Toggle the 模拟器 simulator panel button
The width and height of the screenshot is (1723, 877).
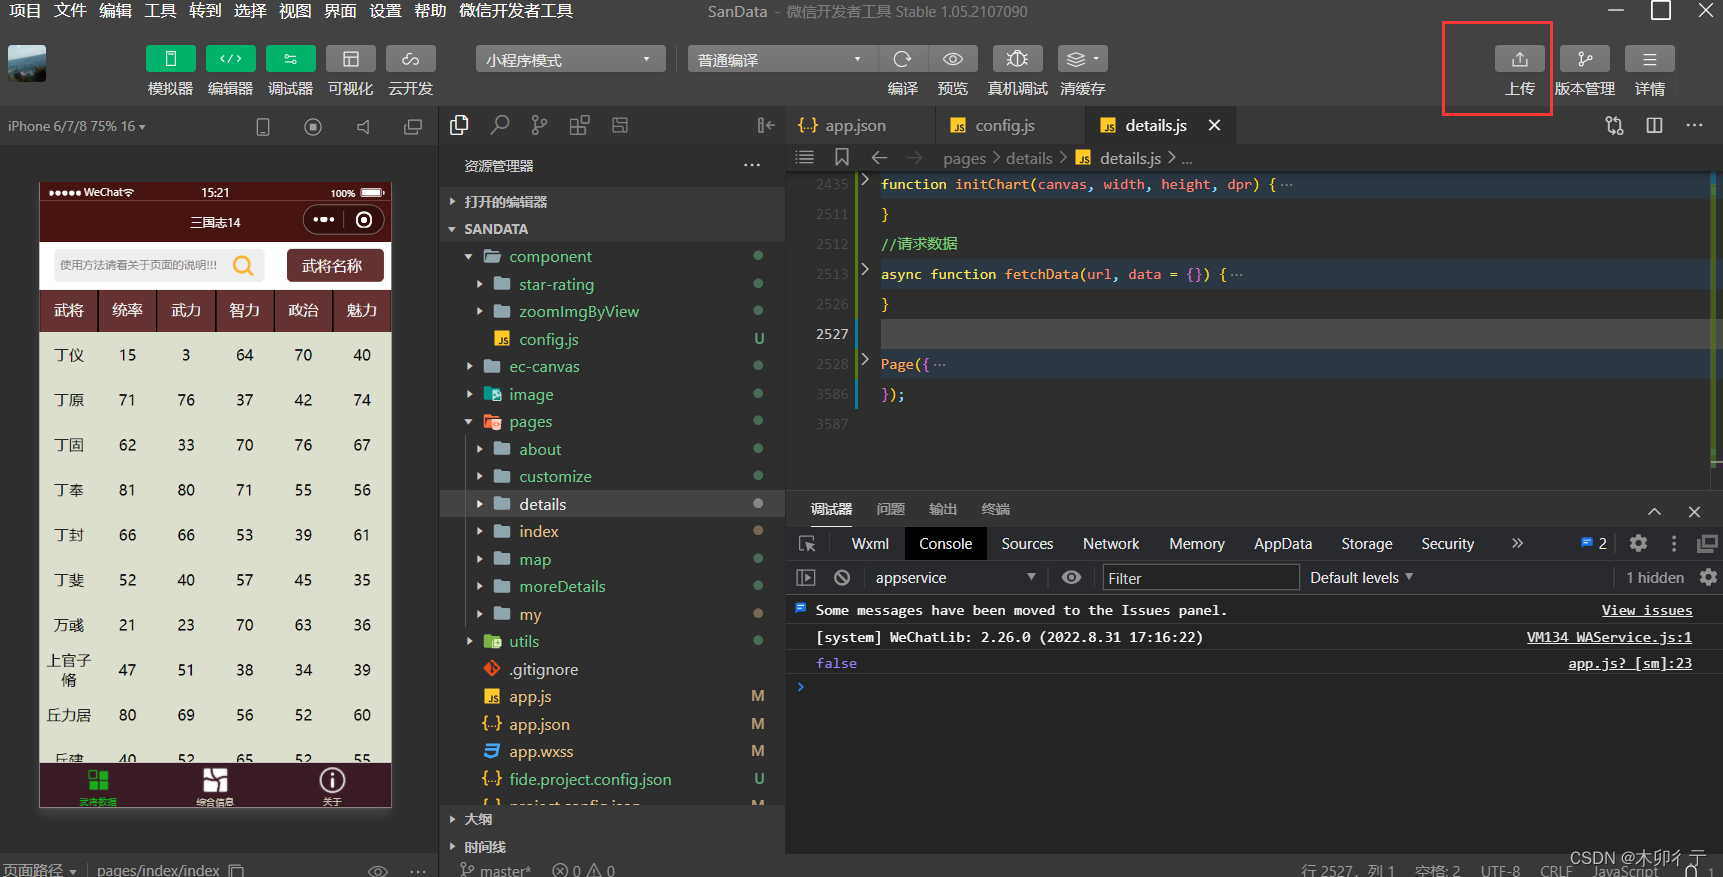170,59
